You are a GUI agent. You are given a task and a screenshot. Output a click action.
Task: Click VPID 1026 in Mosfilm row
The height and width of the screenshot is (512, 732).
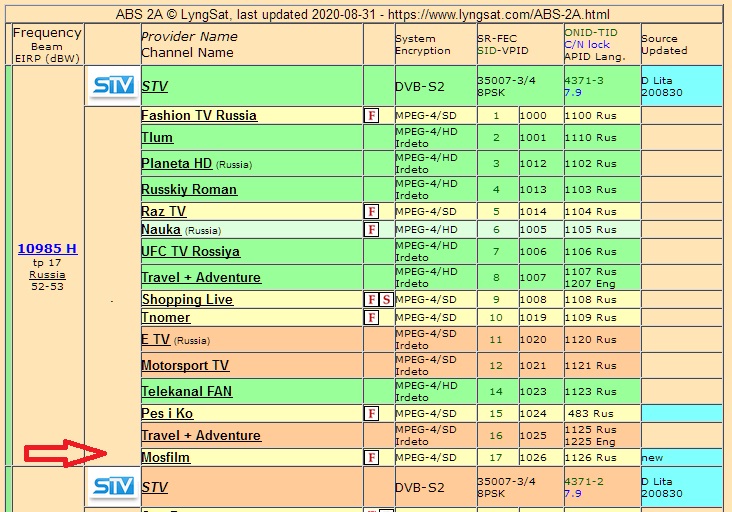pyautogui.click(x=533, y=457)
